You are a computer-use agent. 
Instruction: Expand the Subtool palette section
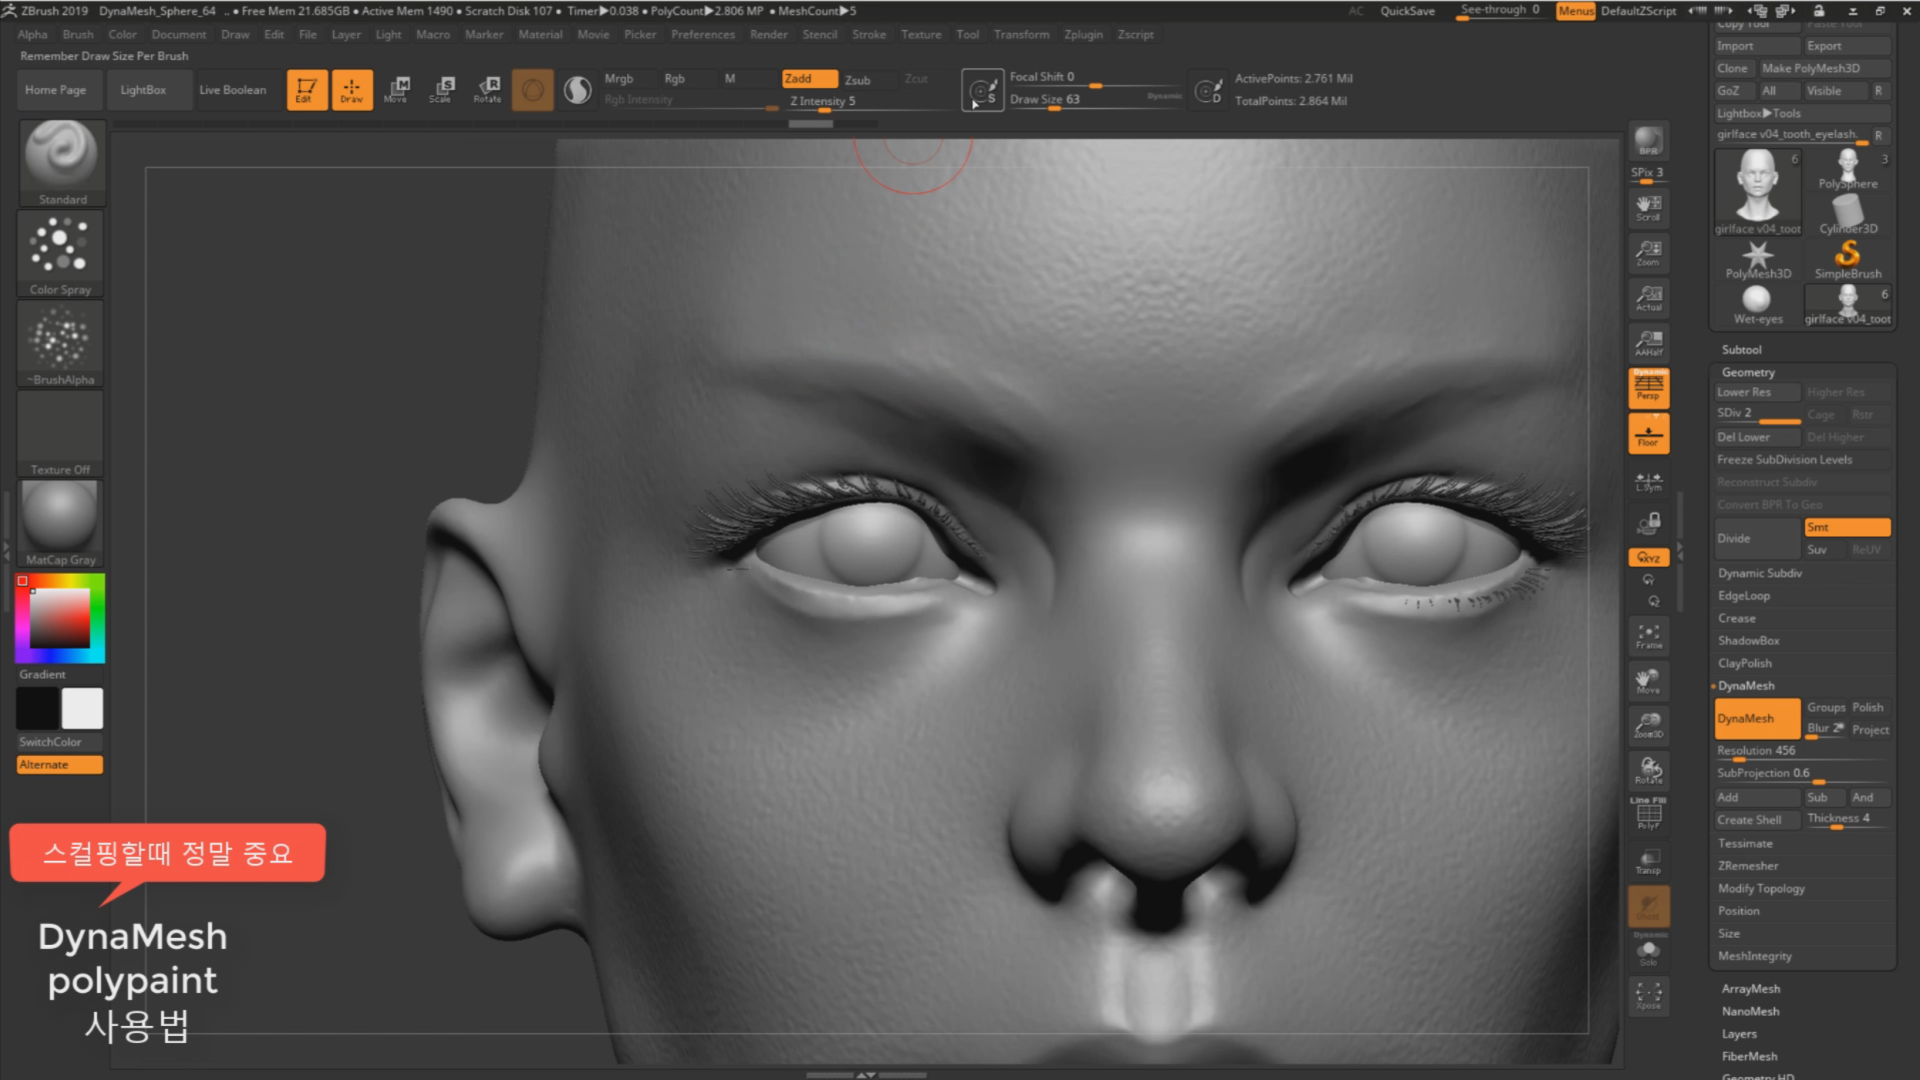tap(1742, 350)
